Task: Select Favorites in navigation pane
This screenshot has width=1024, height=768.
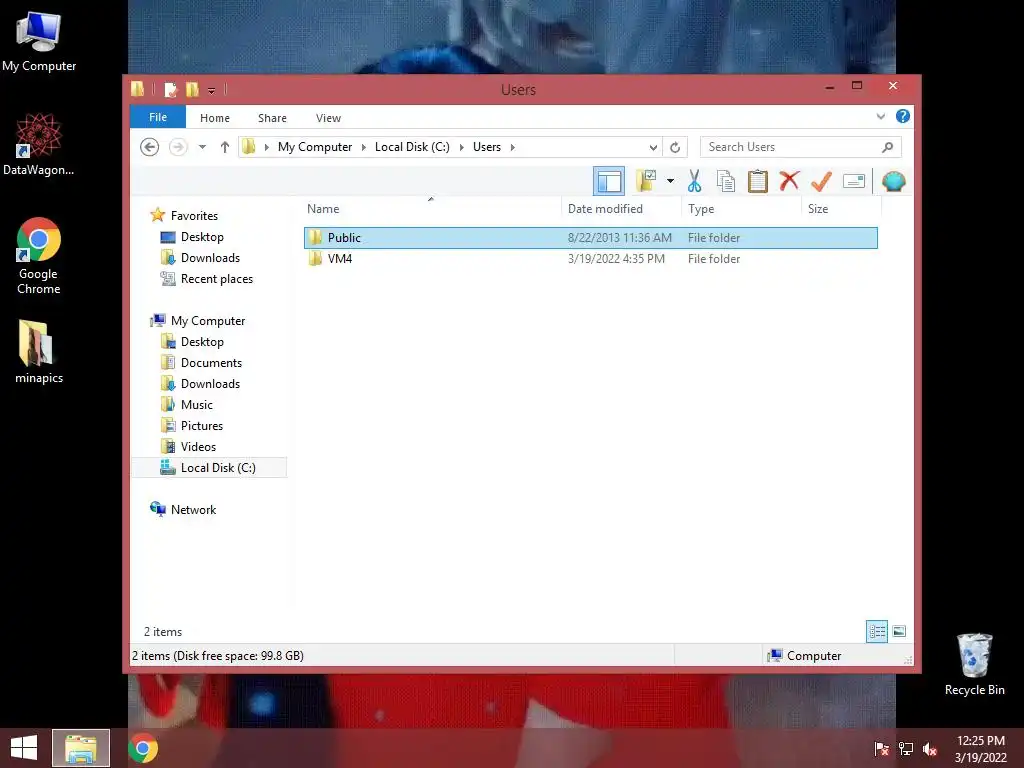Action: (194, 216)
